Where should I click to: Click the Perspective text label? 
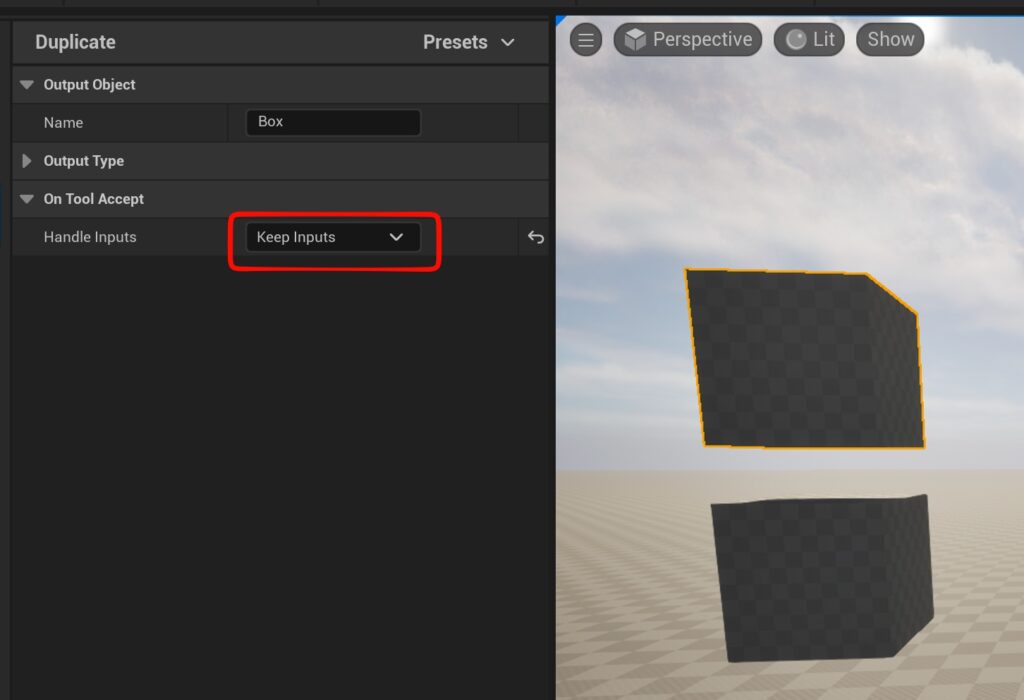pyautogui.click(x=702, y=40)
